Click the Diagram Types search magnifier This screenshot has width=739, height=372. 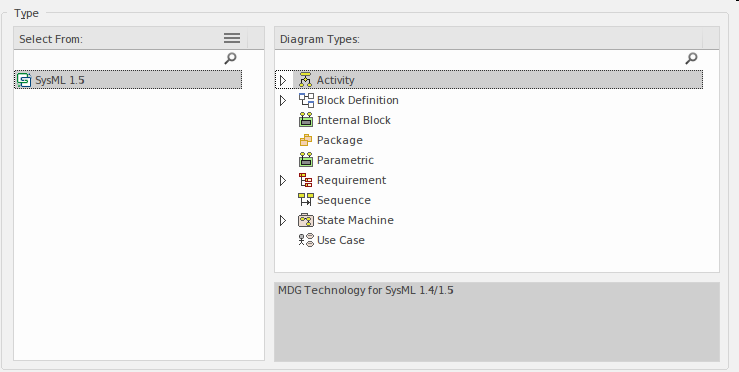pos(691,58)
